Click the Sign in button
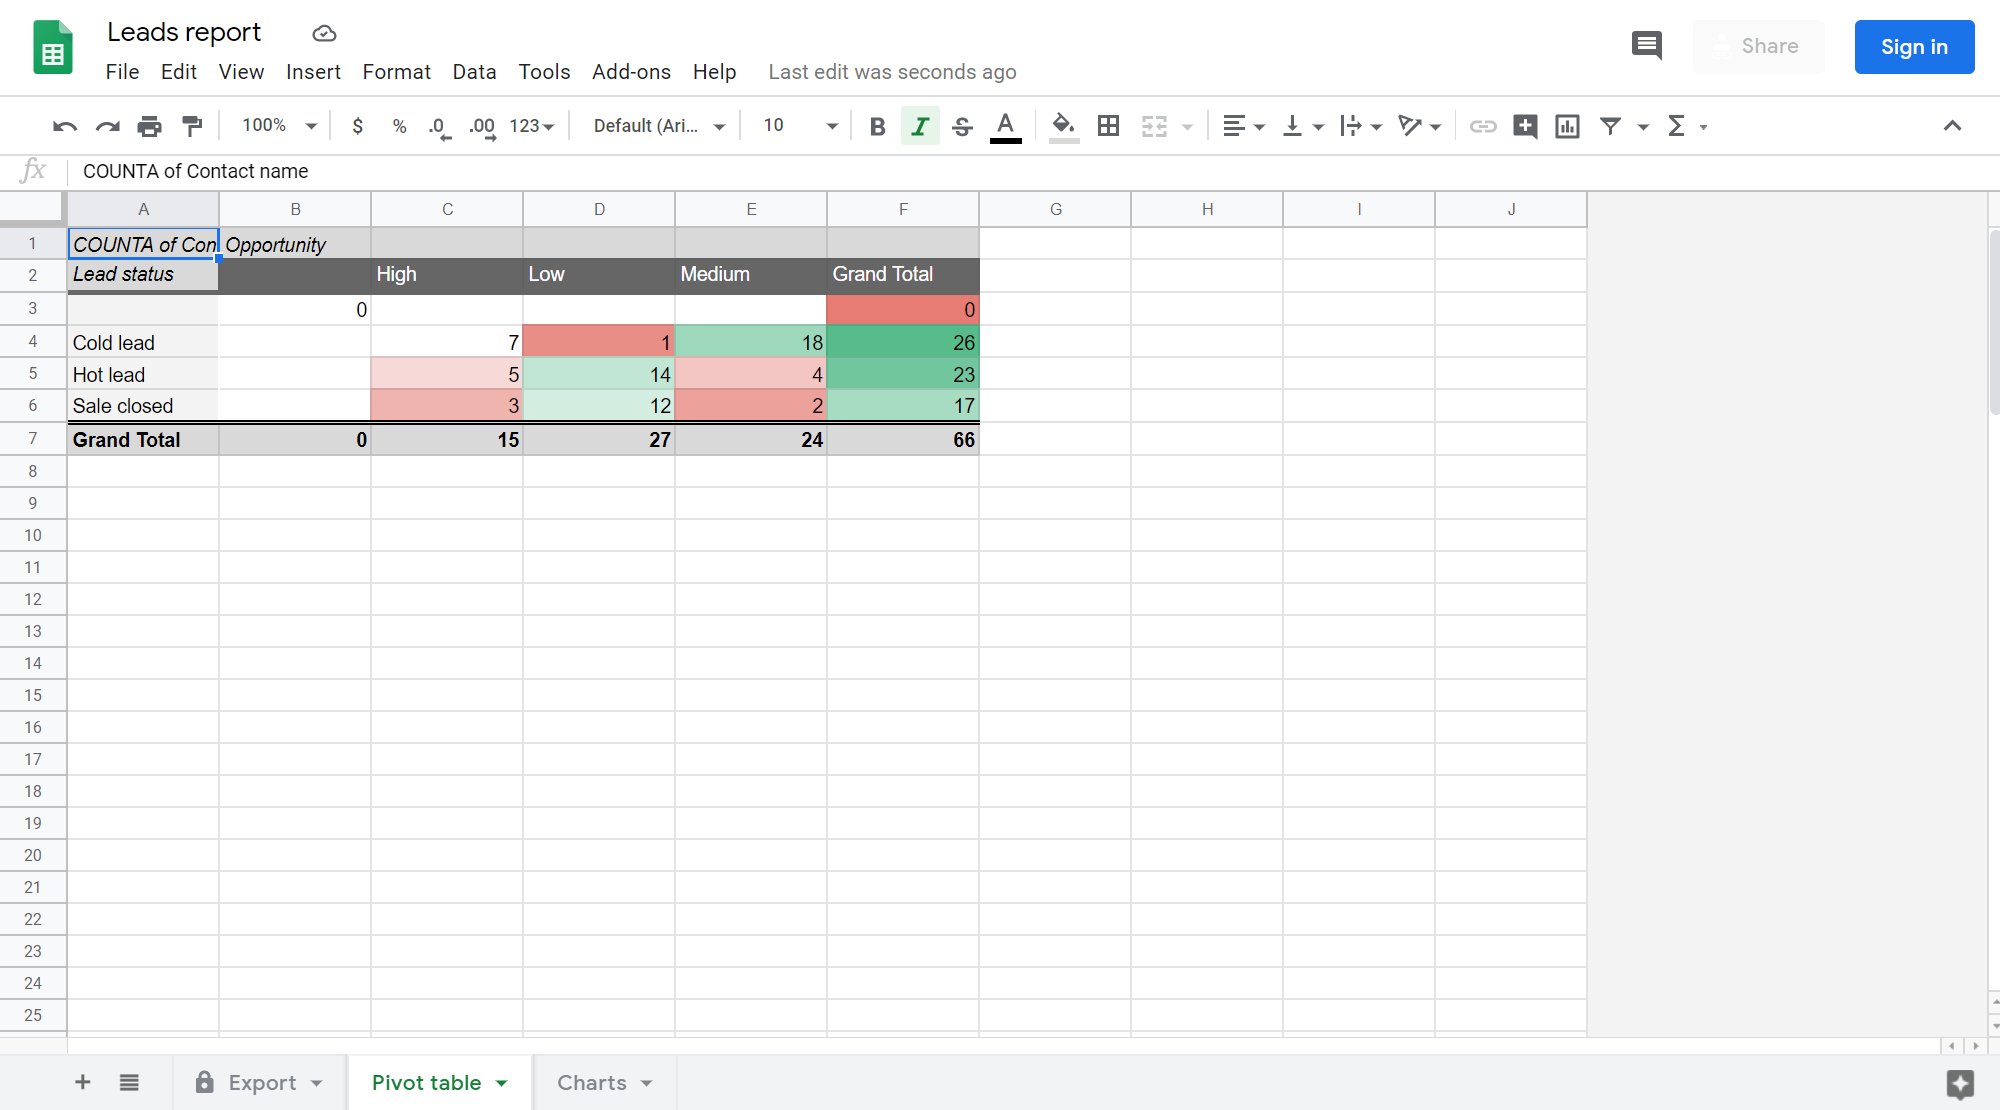 coord(1913,47)
